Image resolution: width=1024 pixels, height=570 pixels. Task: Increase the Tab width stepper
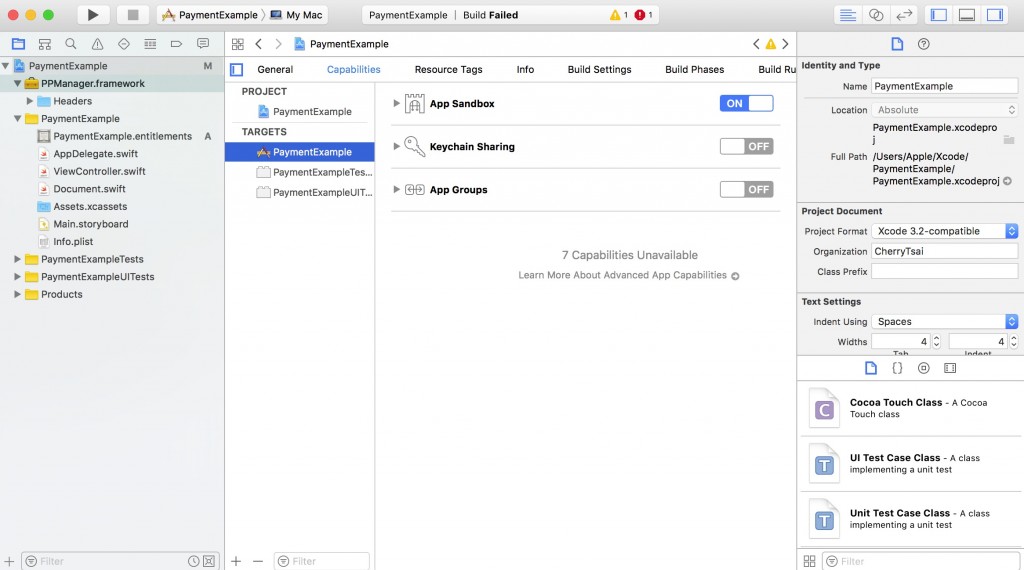pos(936,338)
